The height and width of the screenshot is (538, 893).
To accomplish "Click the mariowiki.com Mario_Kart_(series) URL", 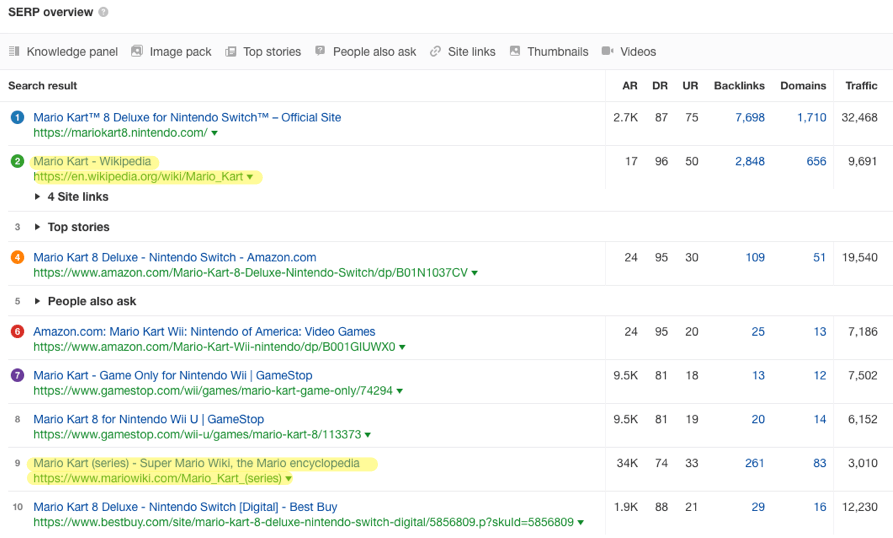I will tap(157, 478).
